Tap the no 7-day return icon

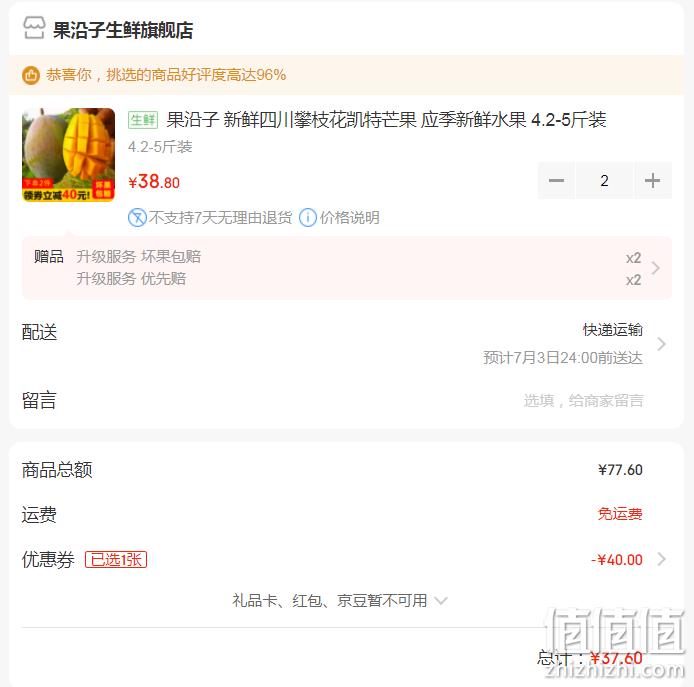(x=137, y=218)
